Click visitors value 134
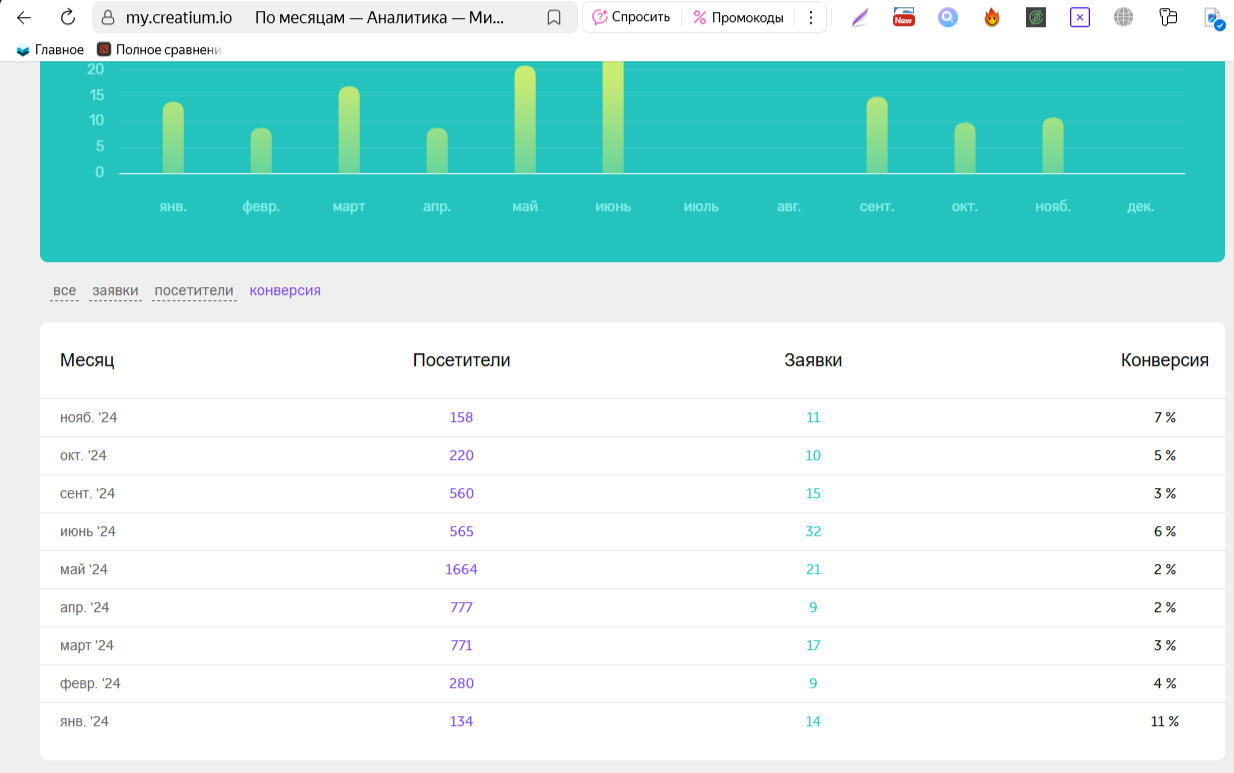Image resolution: width=1234 pixels, height=773 pixels. (461, 721)
